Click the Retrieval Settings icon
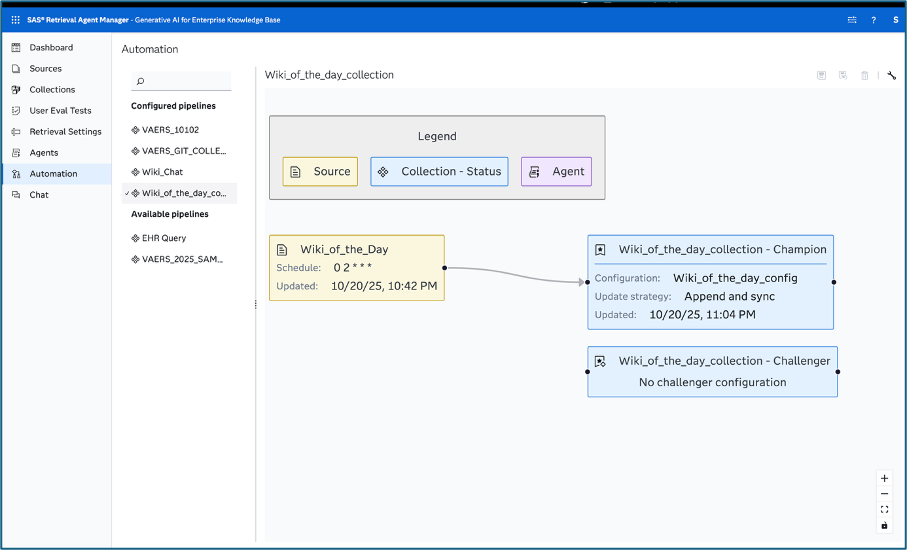This screenshot has height=550, width=908. 16,131
